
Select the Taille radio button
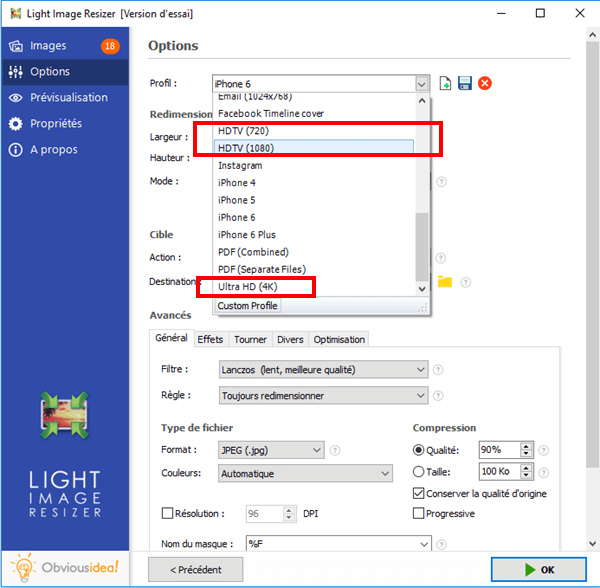tap(419, 472)
